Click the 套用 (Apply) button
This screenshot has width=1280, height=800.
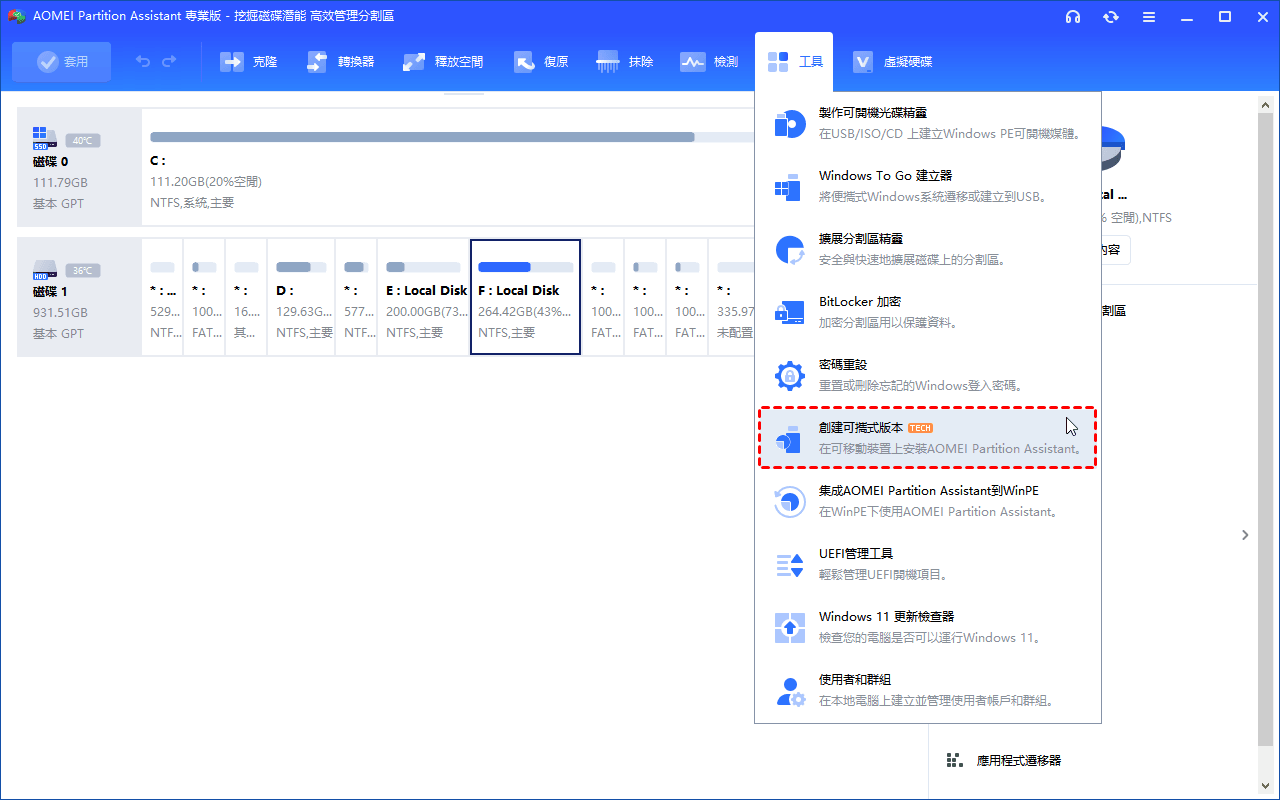point(62,62)
